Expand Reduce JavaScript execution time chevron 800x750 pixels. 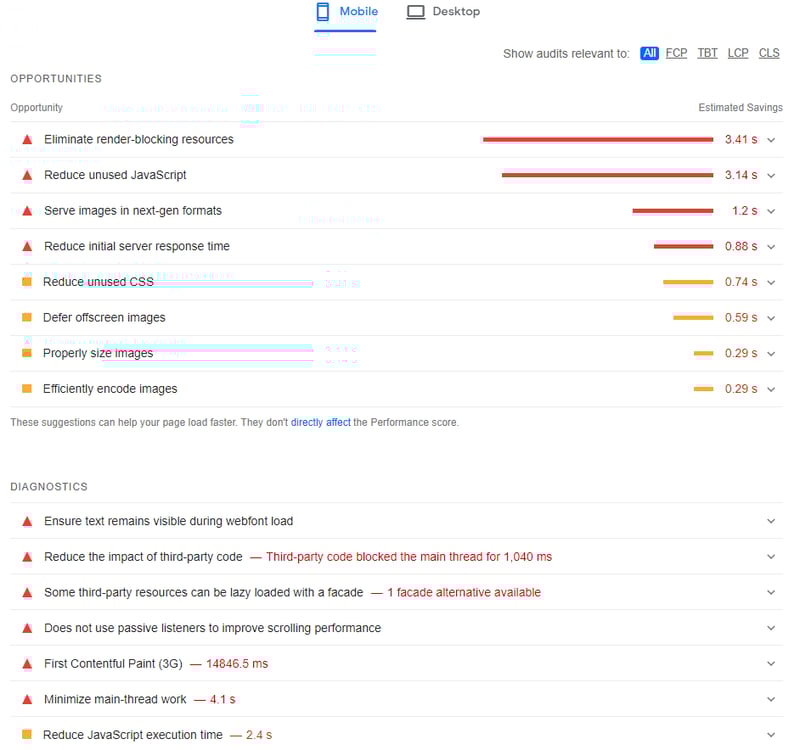point(771,735)
